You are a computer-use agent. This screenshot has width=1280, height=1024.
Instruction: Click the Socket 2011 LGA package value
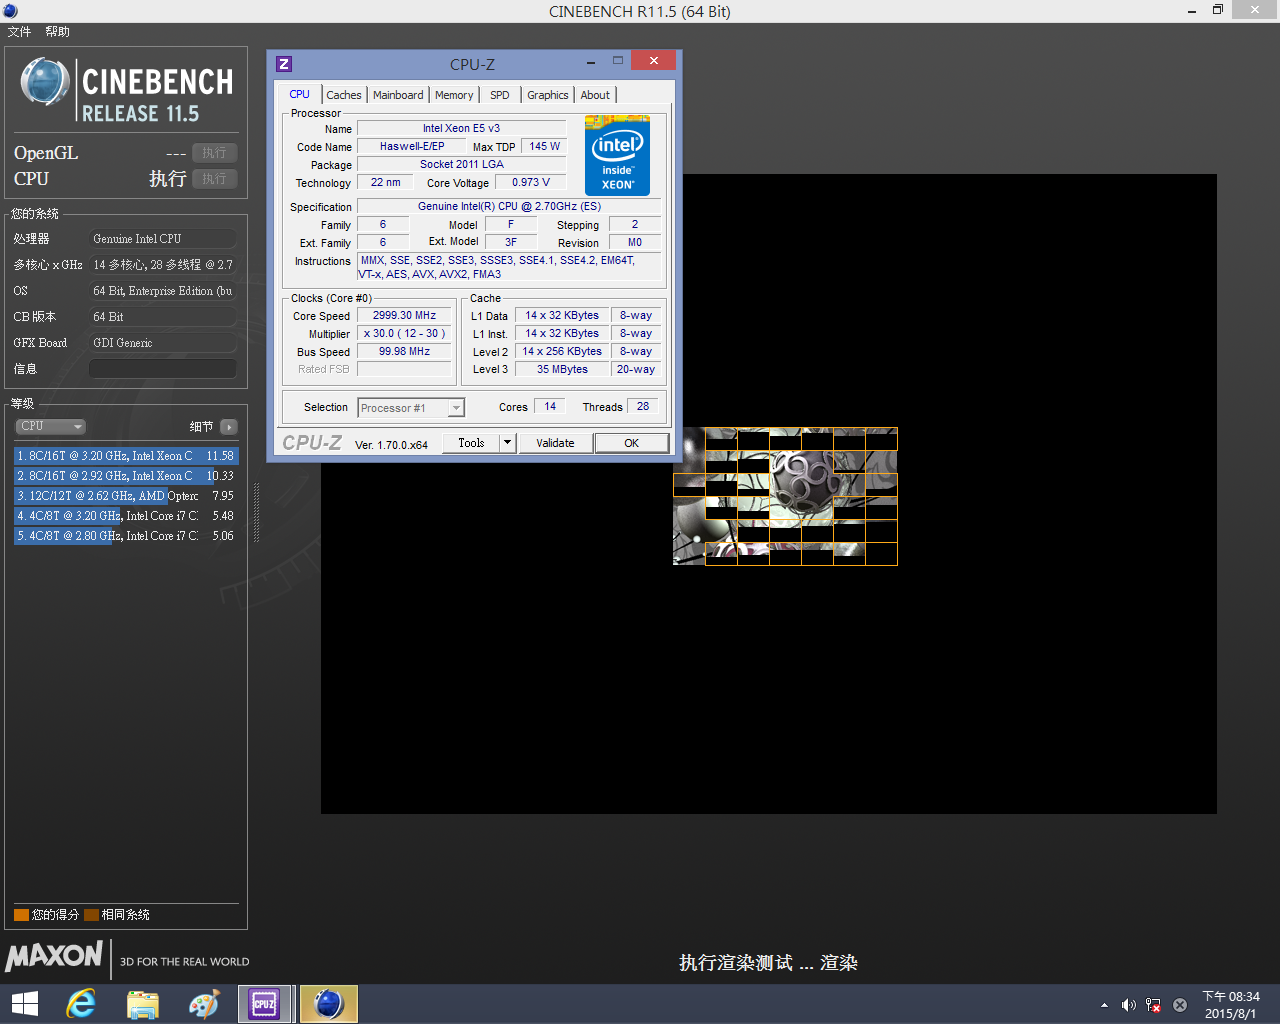pos(461,164)
